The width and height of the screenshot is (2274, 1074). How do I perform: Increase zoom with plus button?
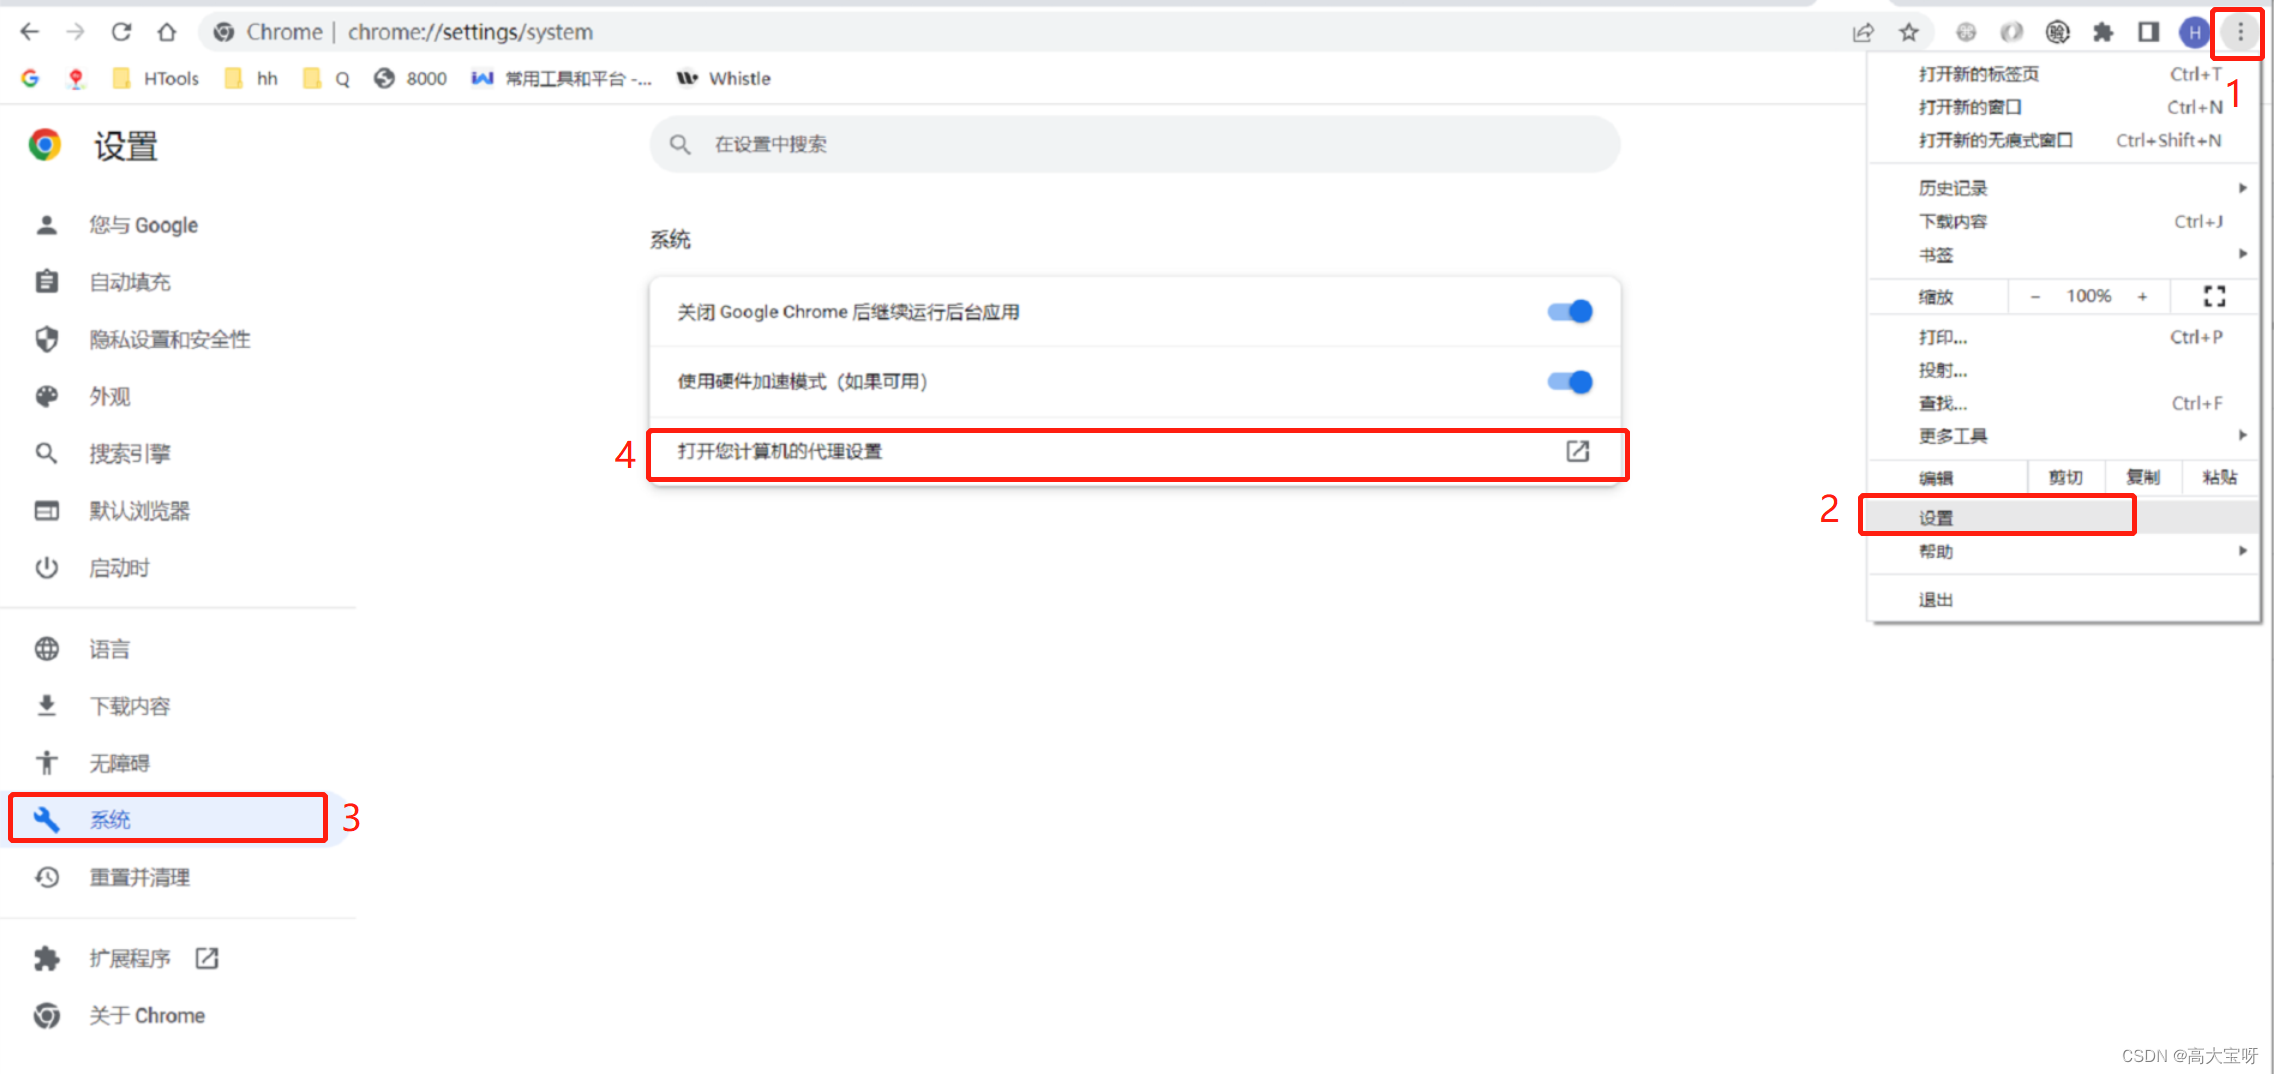(2142, 296)
